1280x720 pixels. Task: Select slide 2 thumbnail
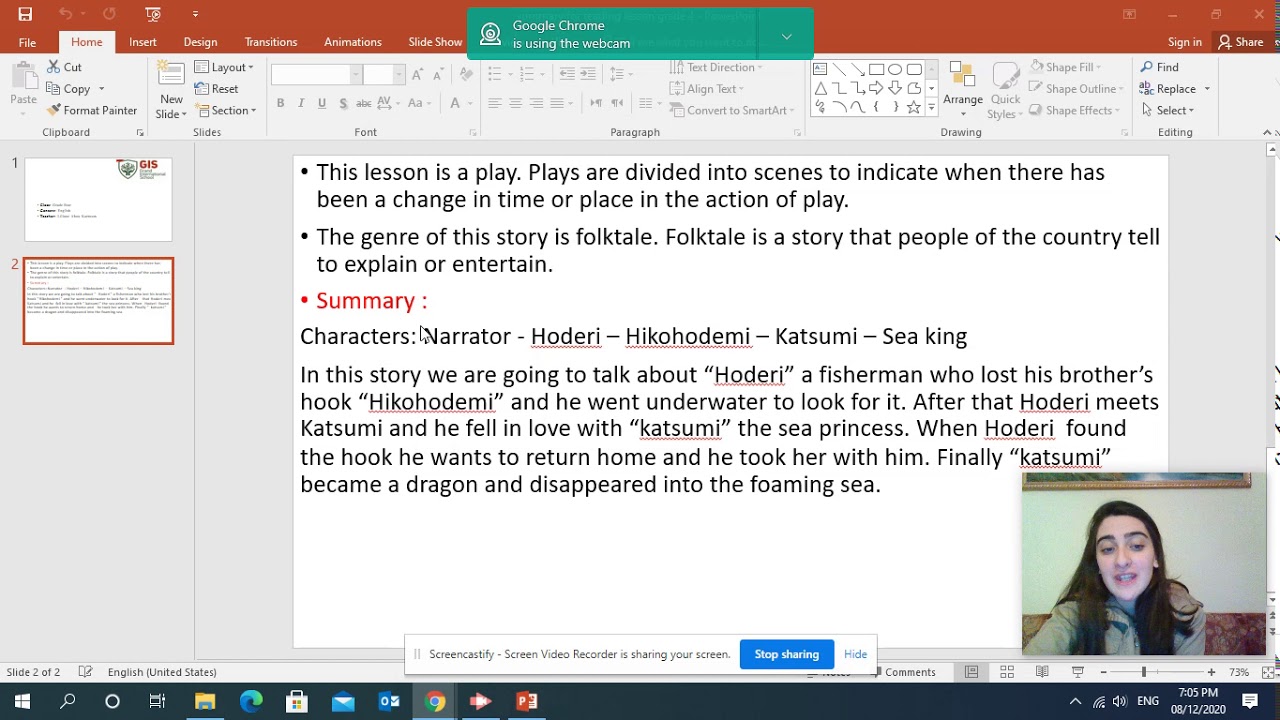pyautogui.click(x=98, y=301)
